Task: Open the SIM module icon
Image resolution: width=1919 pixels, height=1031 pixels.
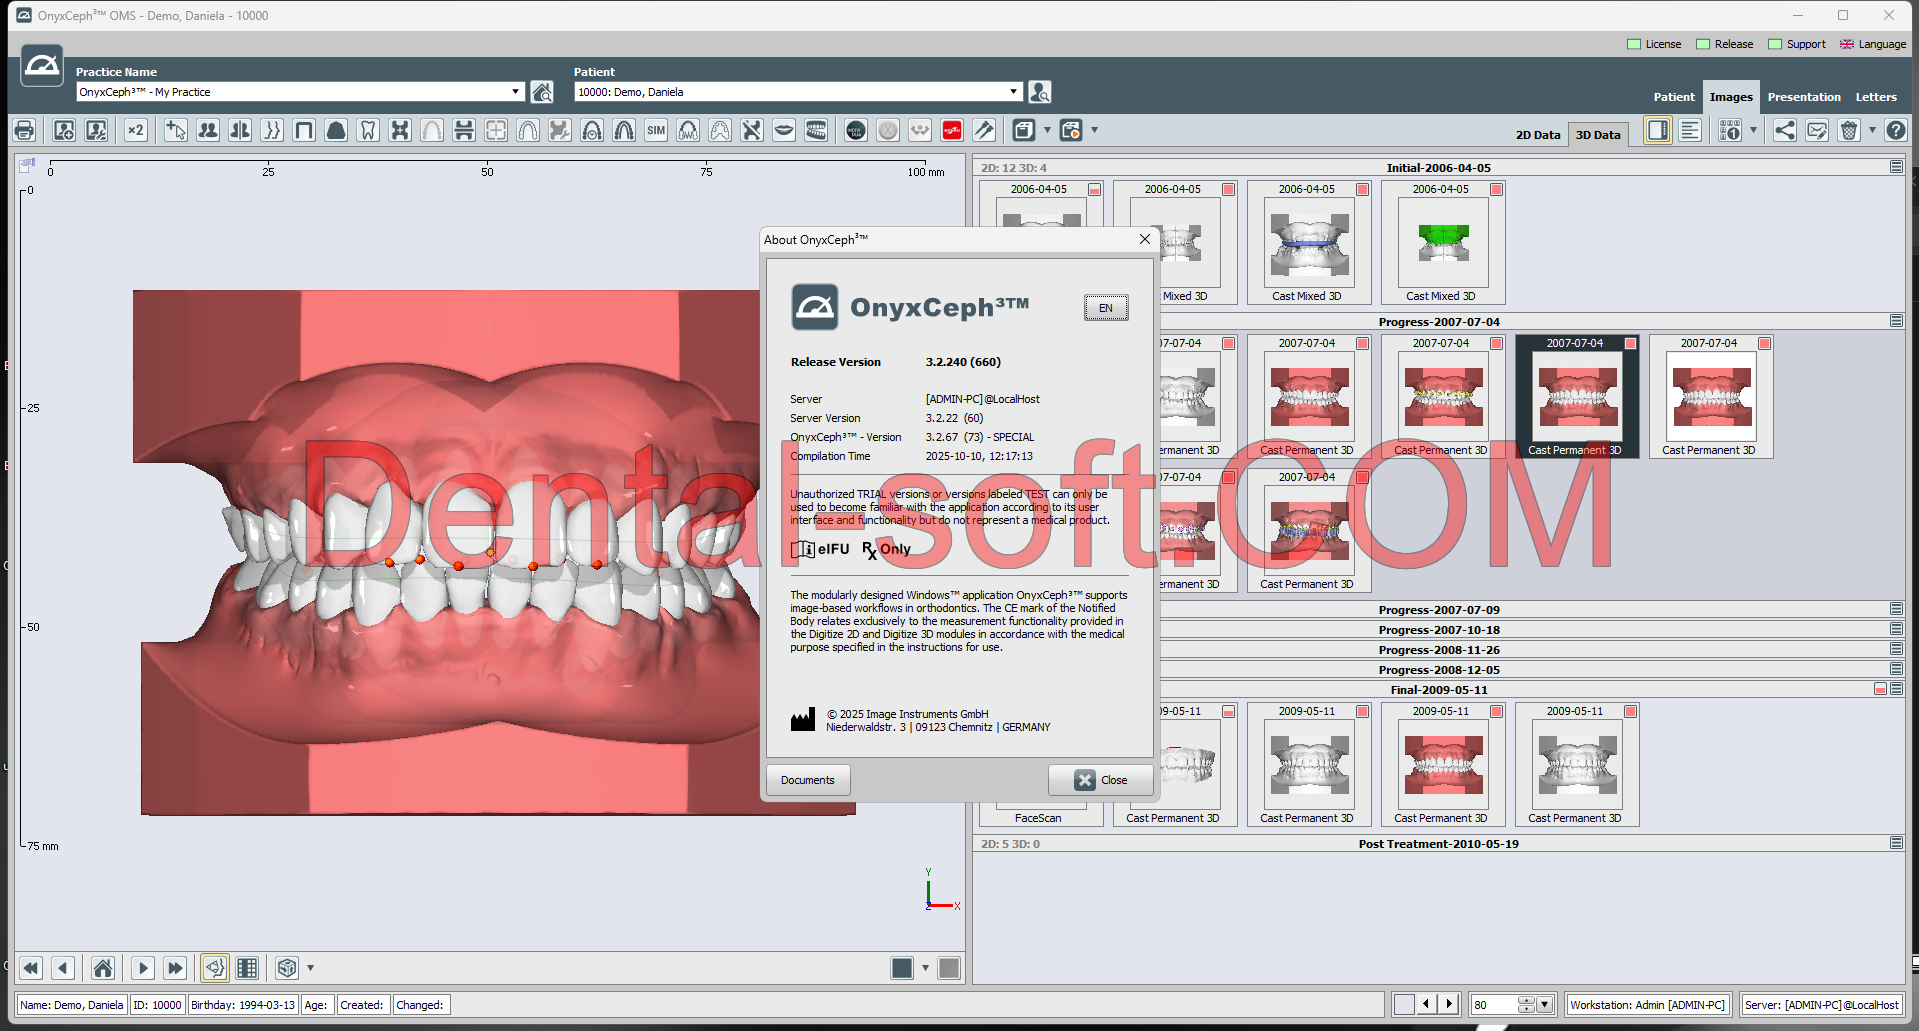Action: [656, 130]
